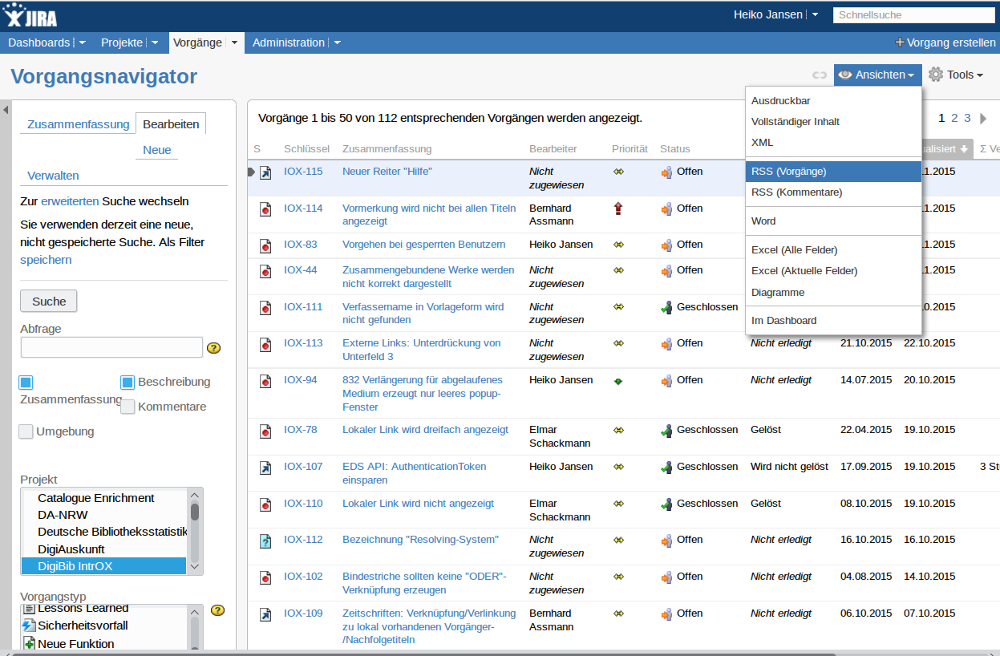Select Excel (Alle Felder) export option
The width and height of the screenshot is (1000, 656).
click(x=794, y=250)
